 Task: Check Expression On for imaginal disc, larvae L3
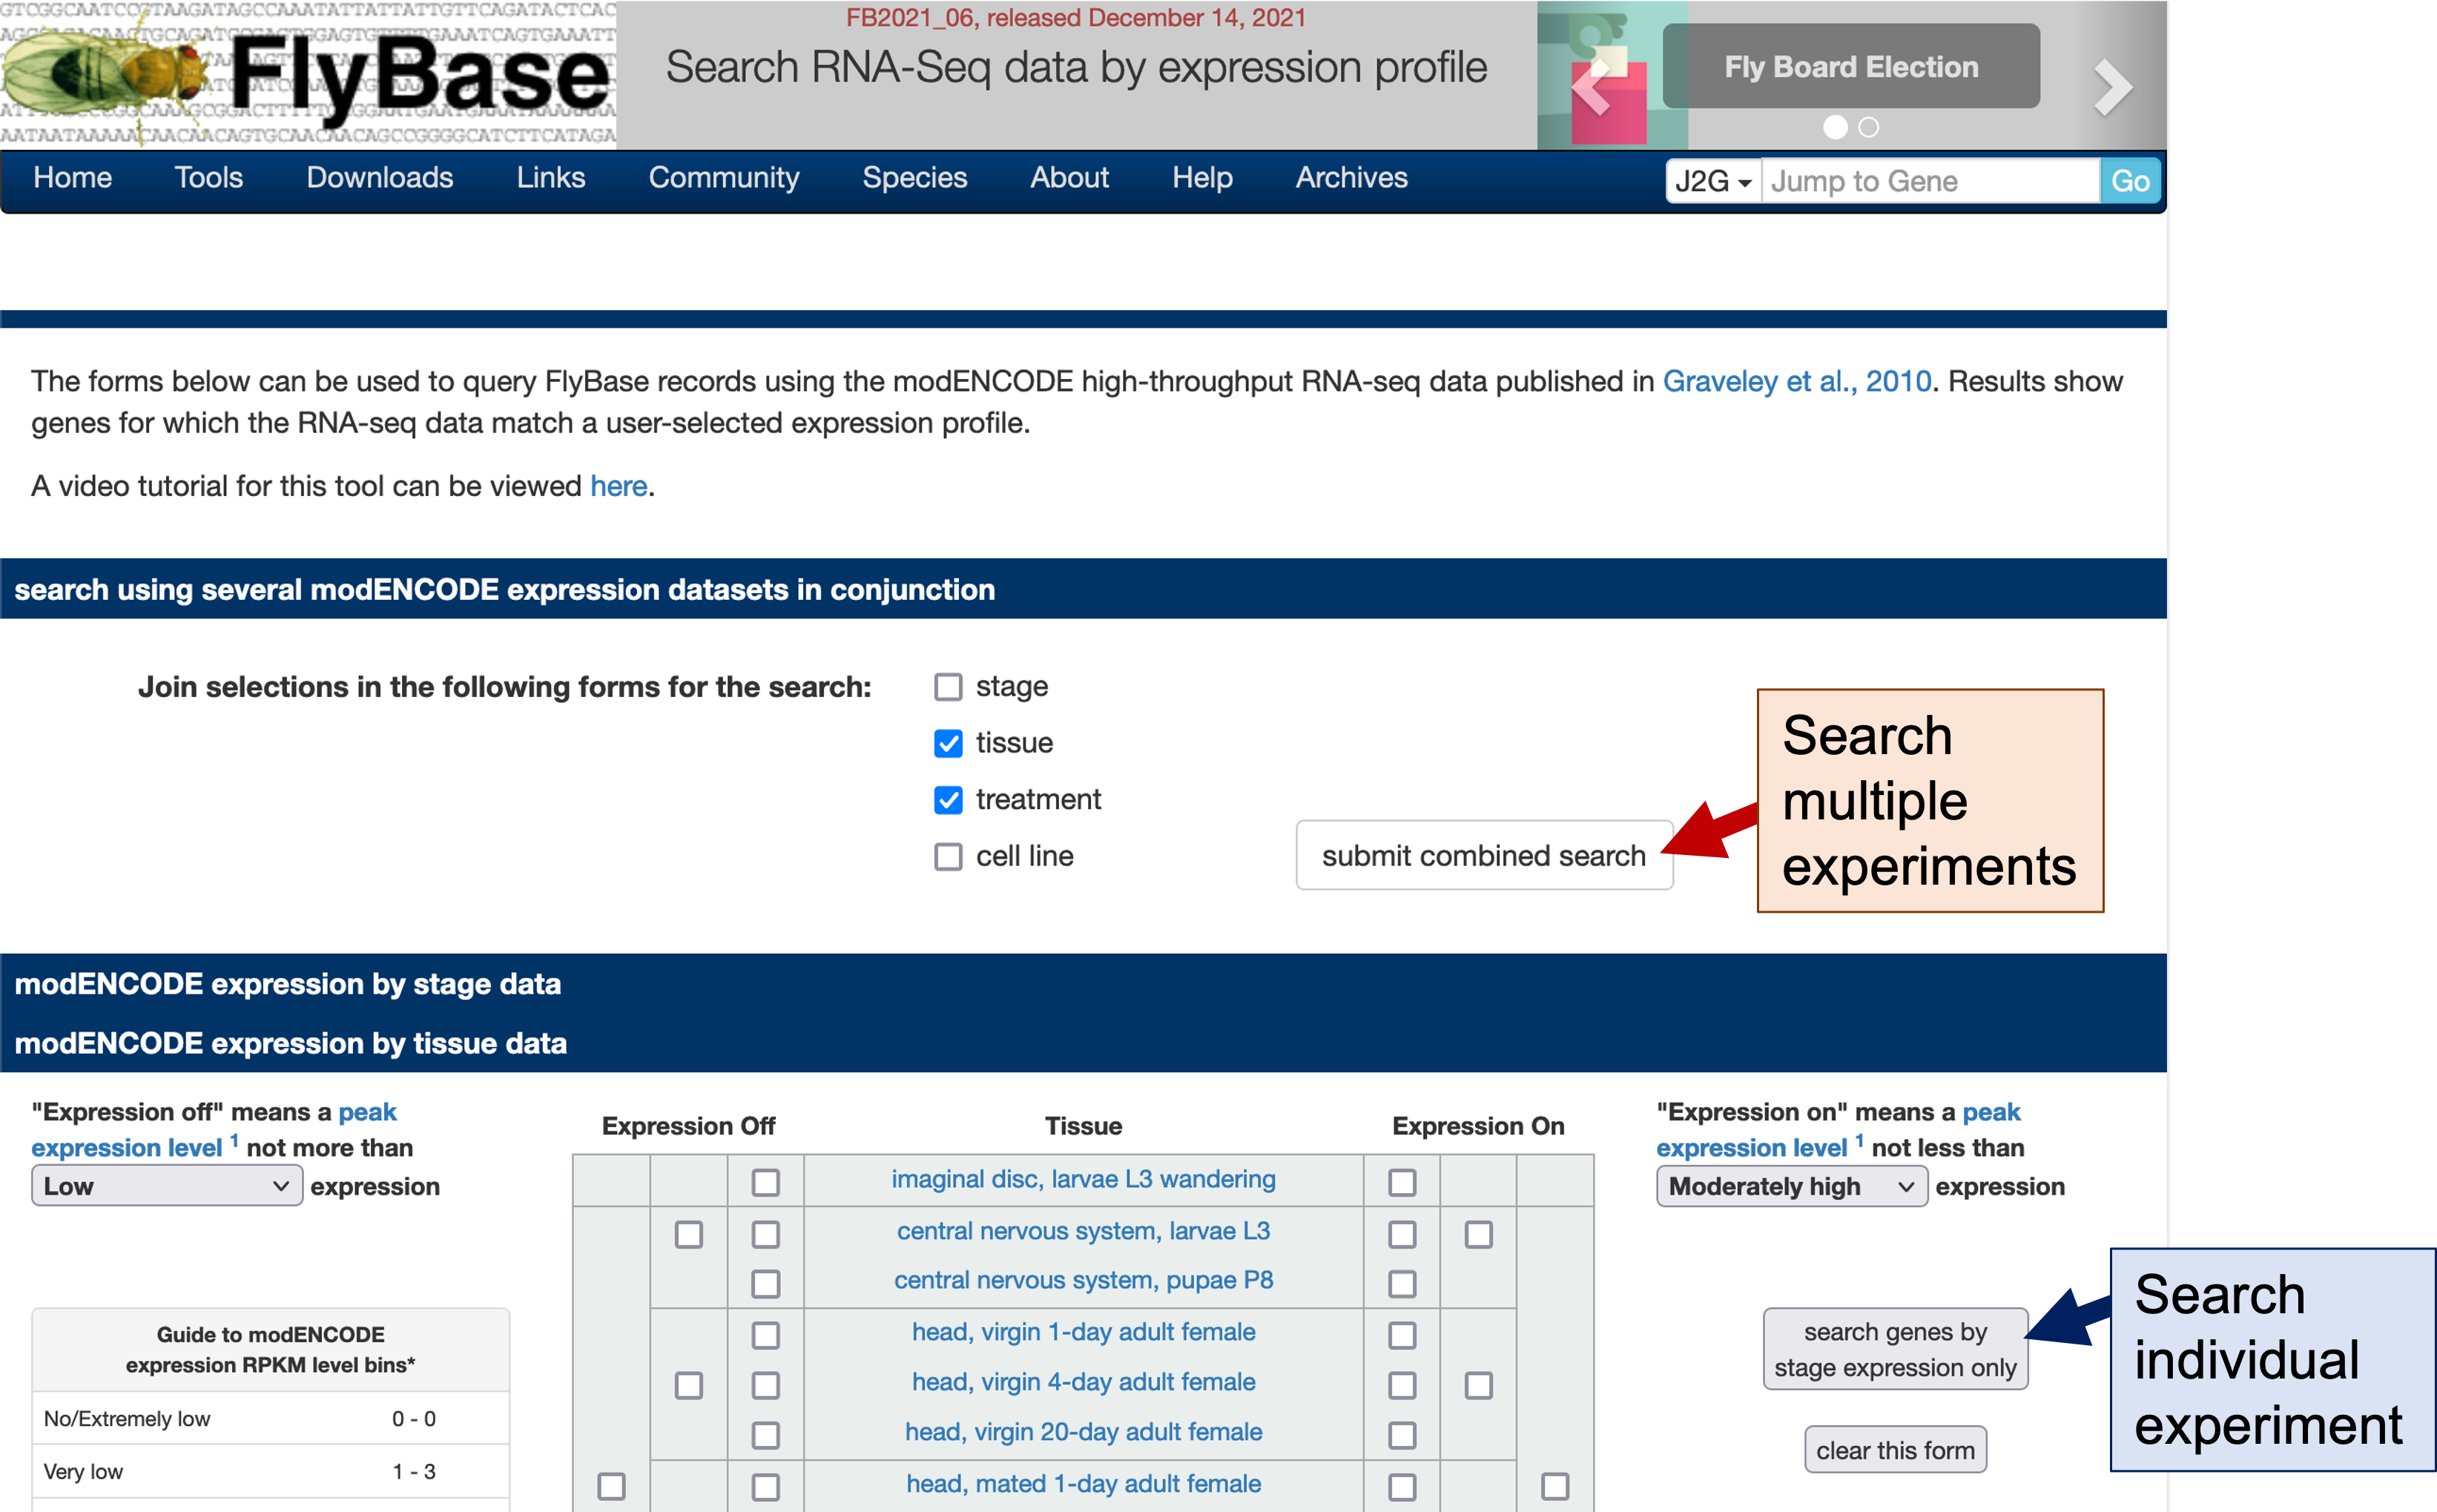[x=1402, y=1182]
